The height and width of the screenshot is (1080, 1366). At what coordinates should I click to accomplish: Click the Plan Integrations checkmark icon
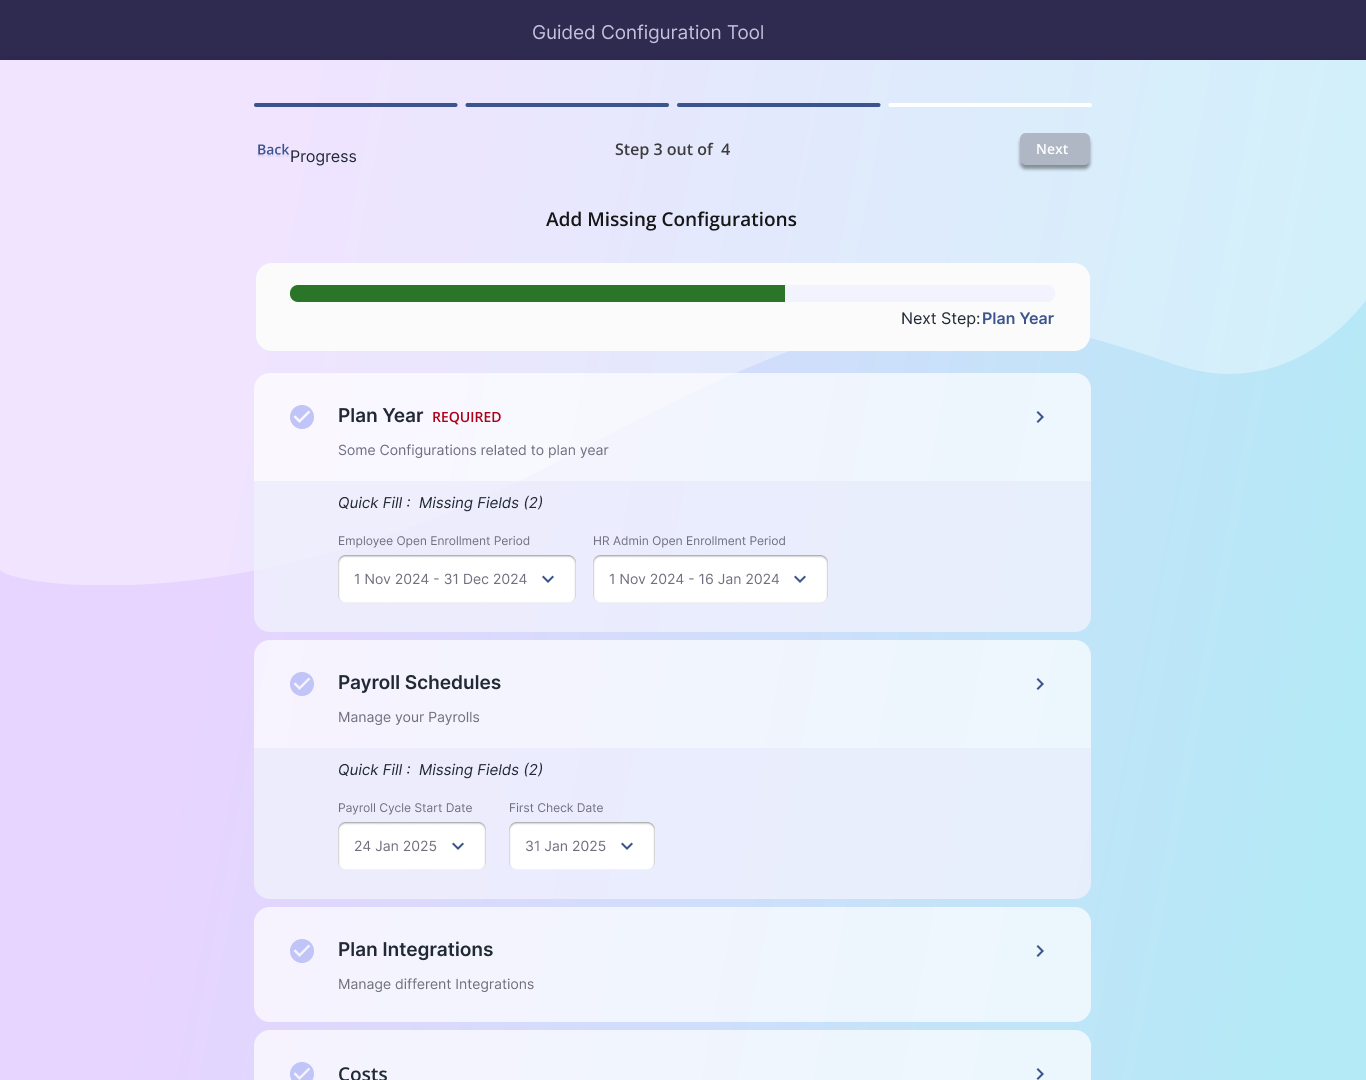pyautogui.click(x=302, y=951)
